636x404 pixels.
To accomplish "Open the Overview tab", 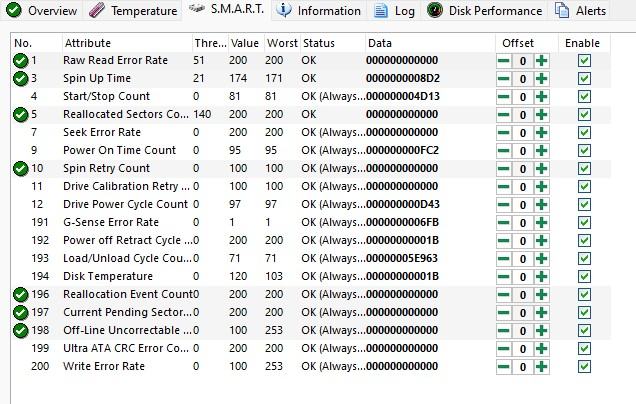I will click(42, 11).
